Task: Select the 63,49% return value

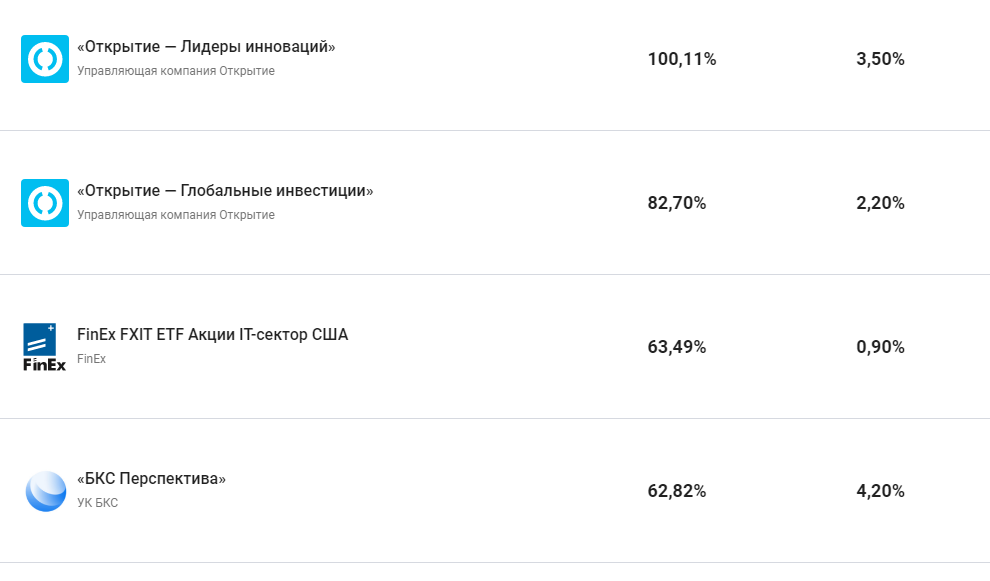Action: [x=677, y=347]
